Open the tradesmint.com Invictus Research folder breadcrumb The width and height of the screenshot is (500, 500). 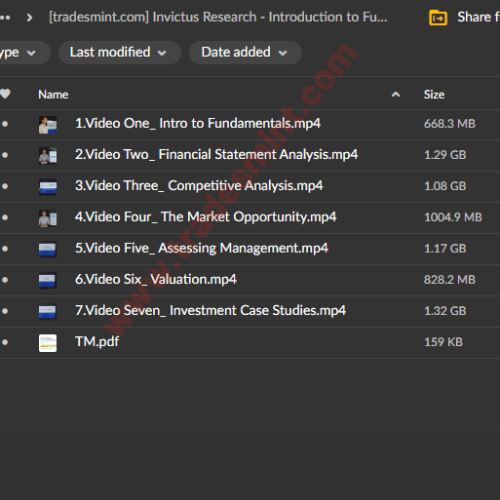click(218, 17)
